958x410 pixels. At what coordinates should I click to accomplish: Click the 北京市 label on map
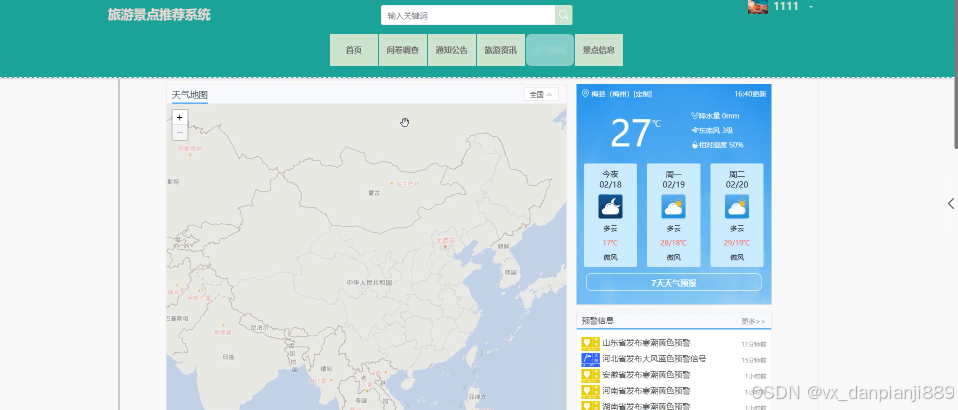click(x=445, y=241)
